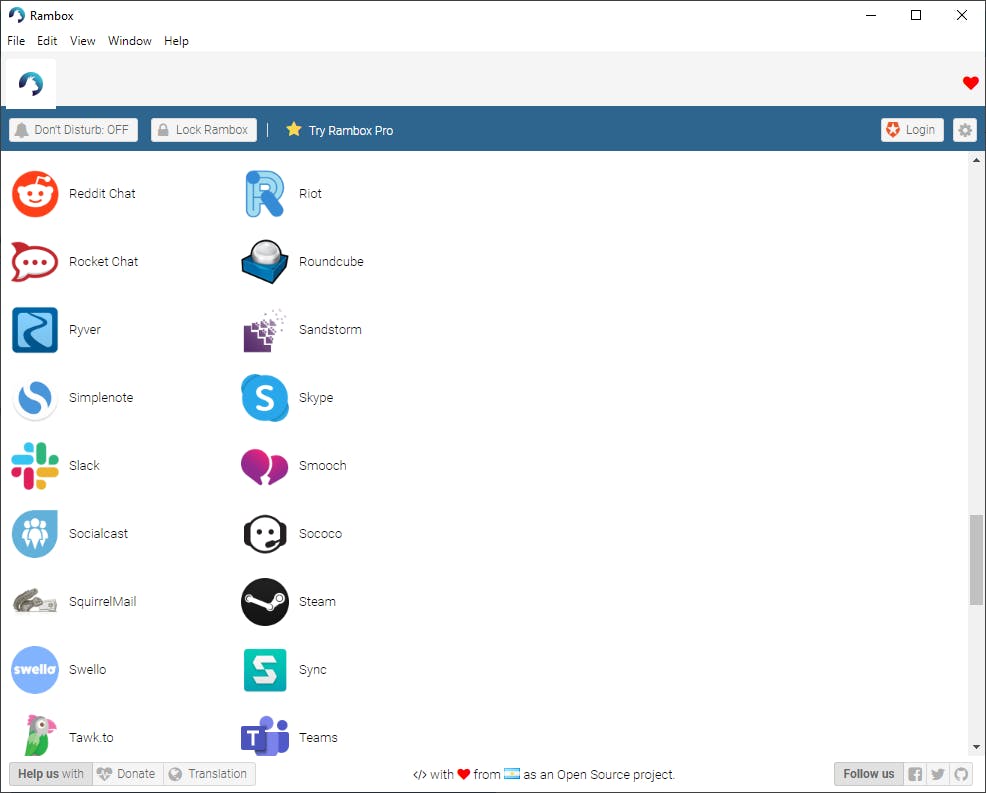The image size is (986, 793).
Task: Open the Help menu
Action: 176,41
